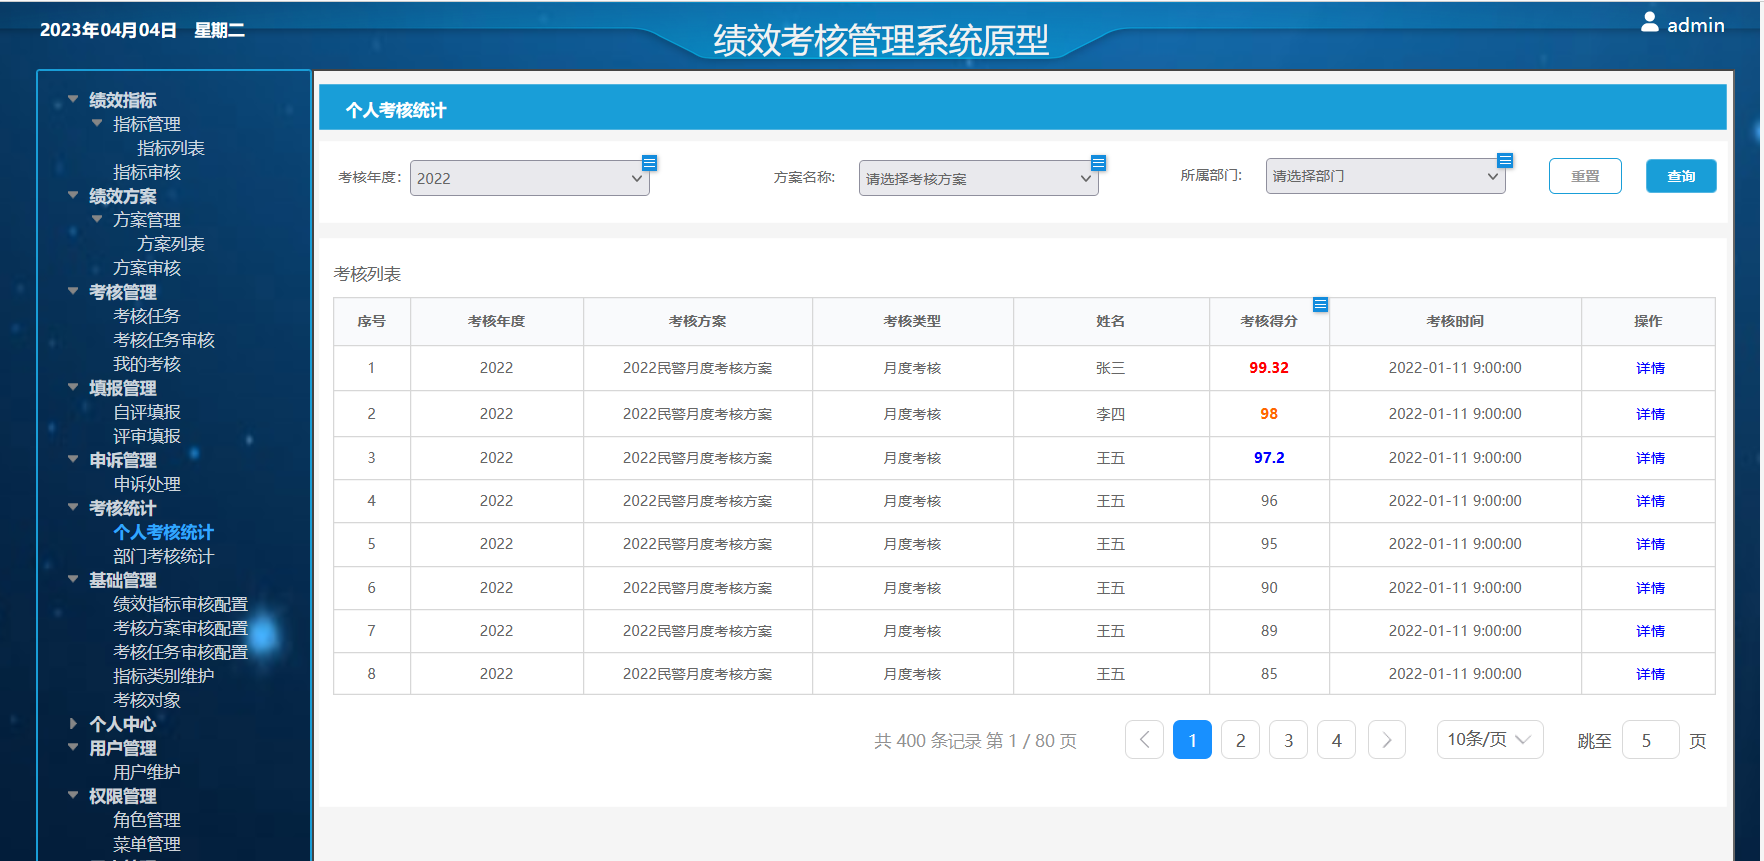Viewport: 1764px width, 861px height.
Task: Open the 考核年度 2022 dropdown
Action: click(529, 178)
